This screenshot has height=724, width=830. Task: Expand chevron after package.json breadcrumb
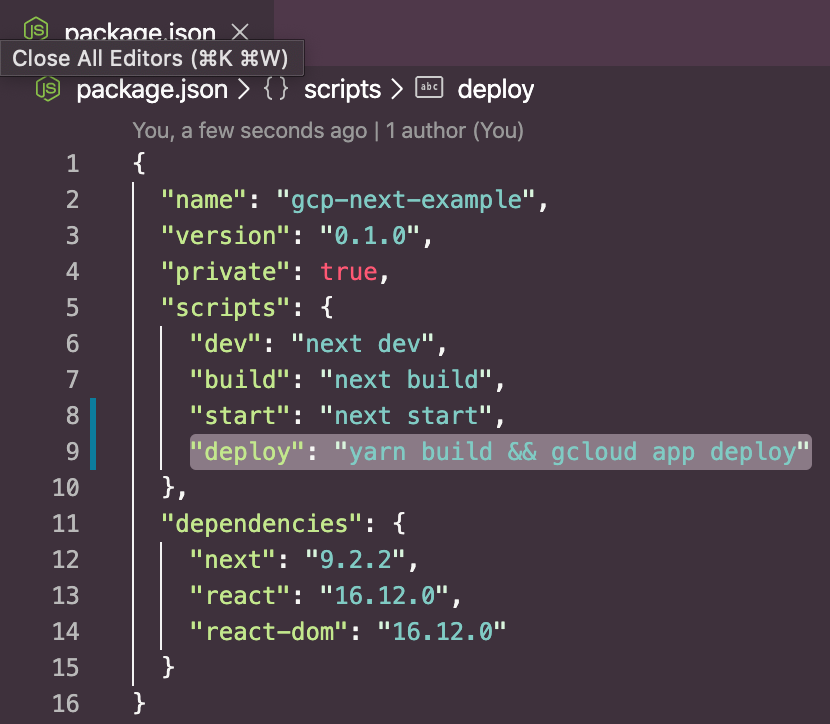[243, 89]
